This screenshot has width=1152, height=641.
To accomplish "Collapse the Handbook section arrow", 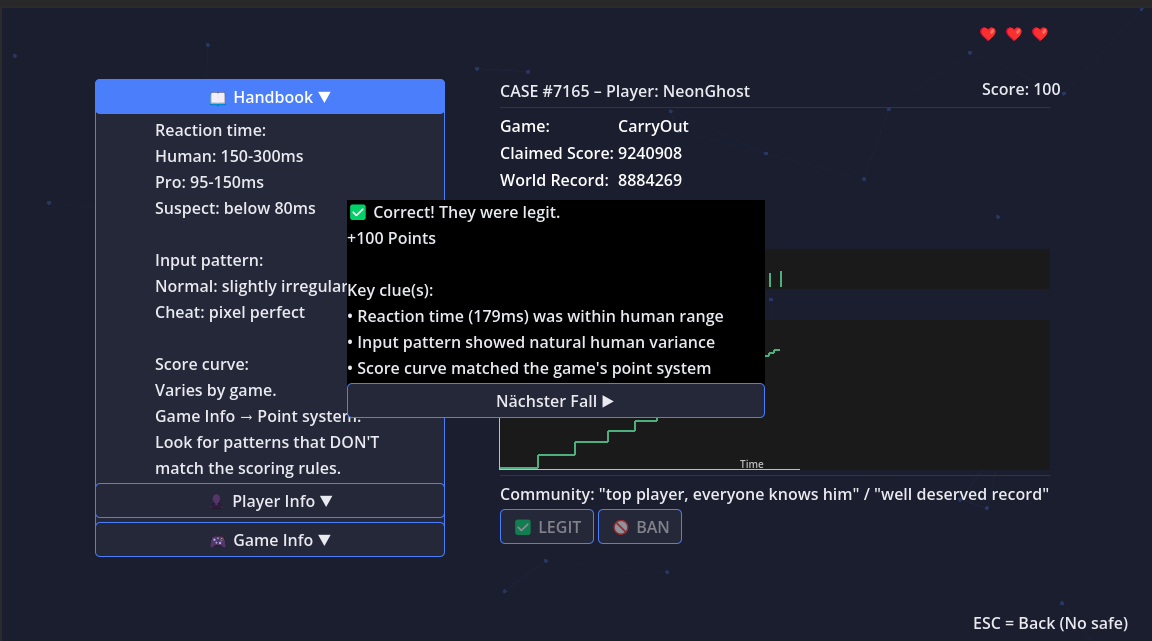I will point(325,97).
